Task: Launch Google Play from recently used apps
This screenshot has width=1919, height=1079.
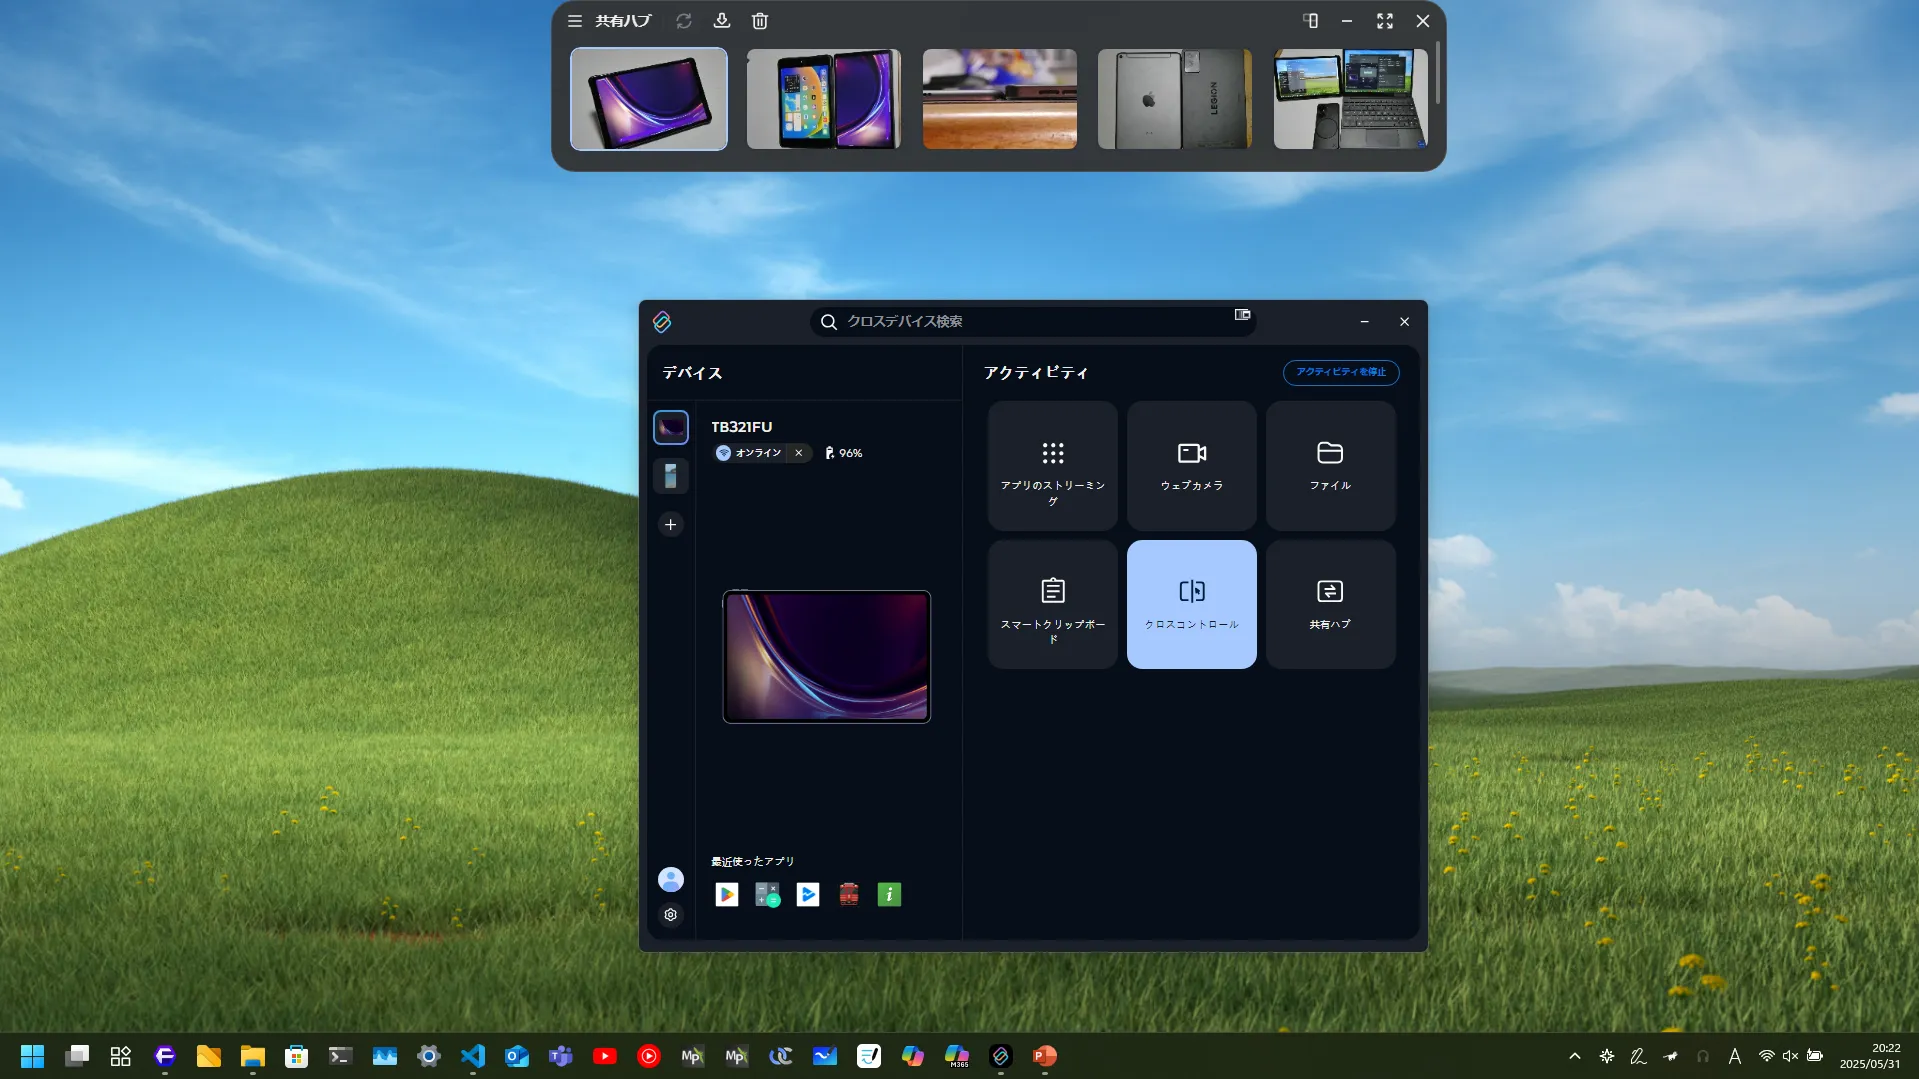Action: [x=727, y=895]
